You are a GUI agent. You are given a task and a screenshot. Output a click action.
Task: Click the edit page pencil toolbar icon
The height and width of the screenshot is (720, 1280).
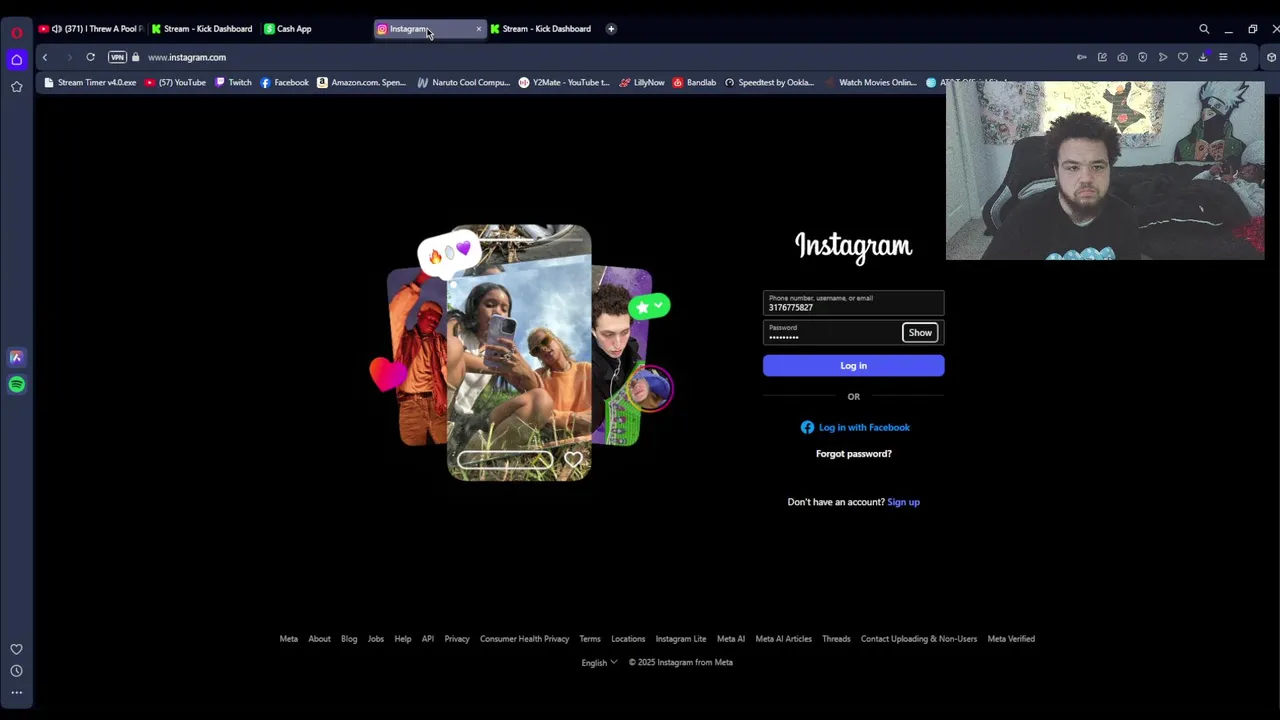[x=1102, y=57]
